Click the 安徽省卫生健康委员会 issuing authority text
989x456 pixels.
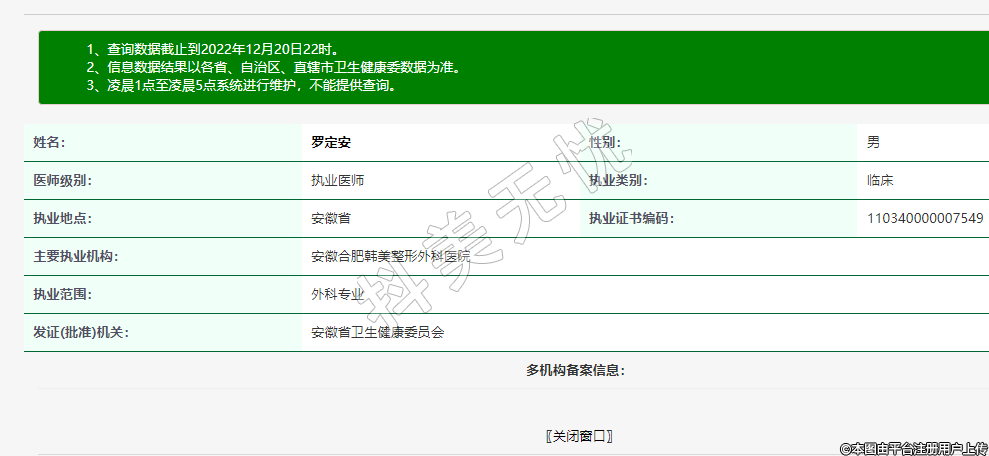click(x=378, y=333)
